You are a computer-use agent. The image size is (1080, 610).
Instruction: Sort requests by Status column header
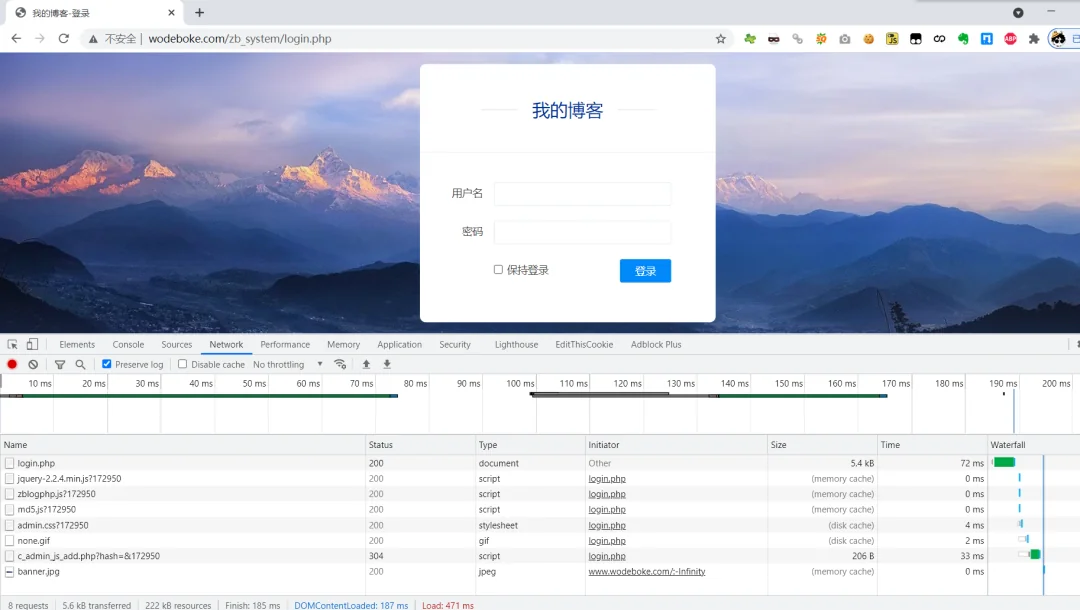[420, 445]
